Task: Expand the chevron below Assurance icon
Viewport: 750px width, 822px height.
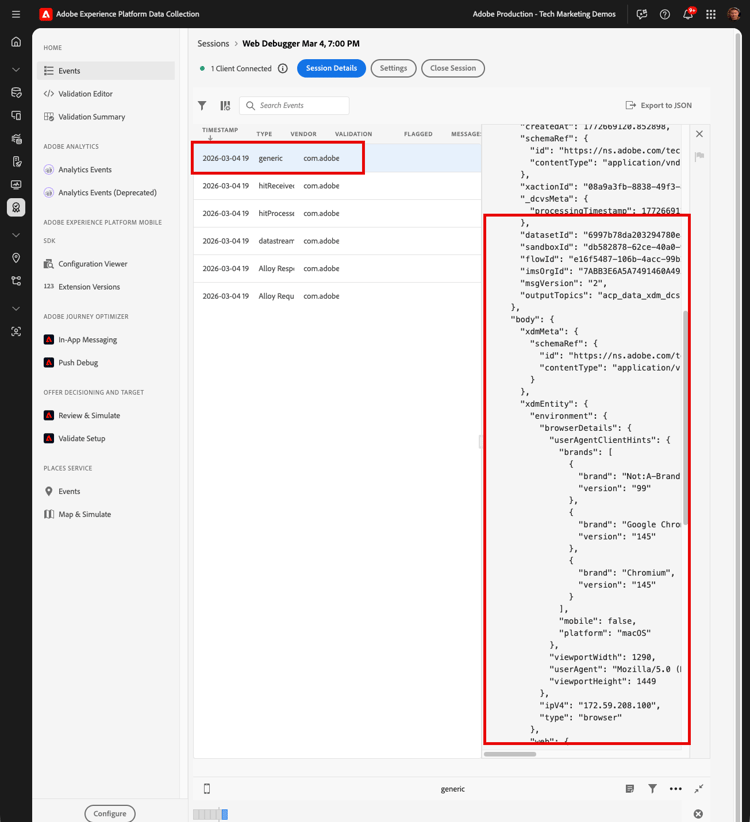Action: tap(16, 235)
